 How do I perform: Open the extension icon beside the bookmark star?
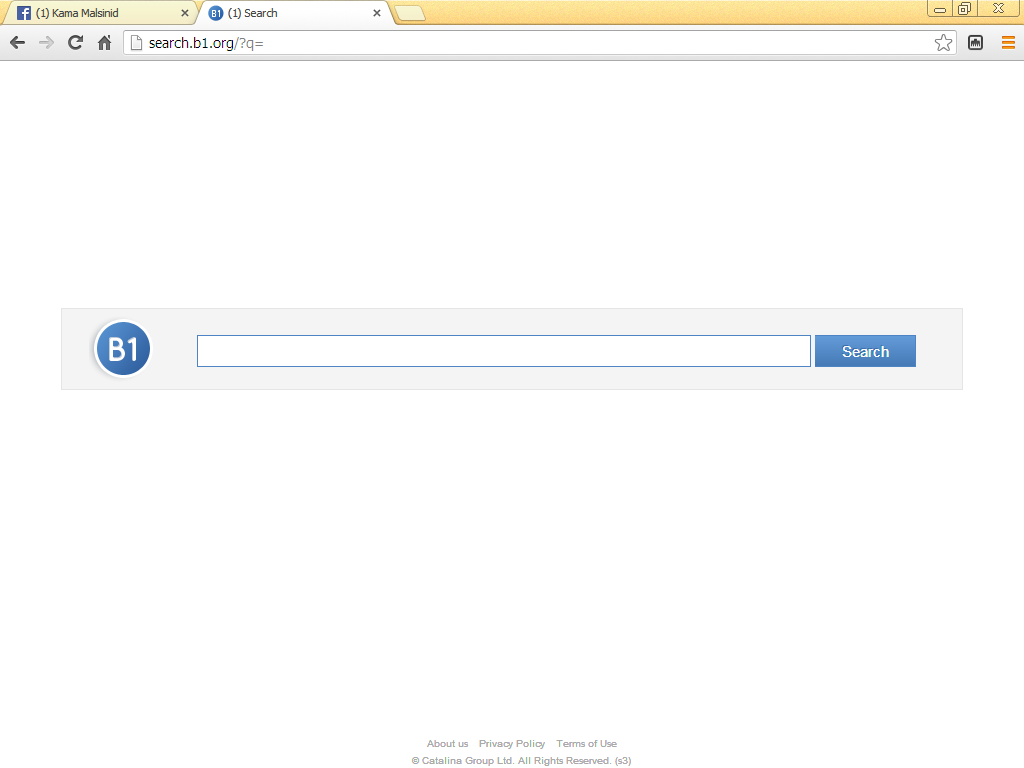click(x=976, y=43)
